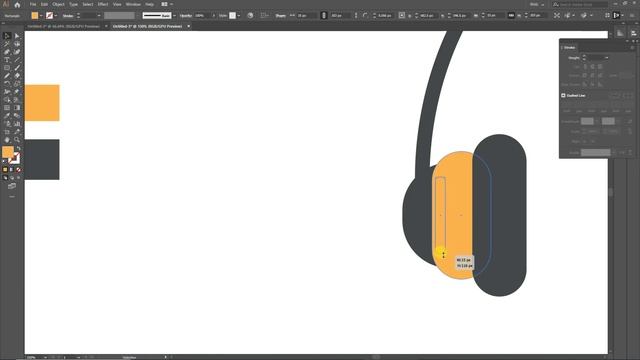The height and width of the screenshot is (360, 640).
Task: Open the View menu
Action: (117, 4)
